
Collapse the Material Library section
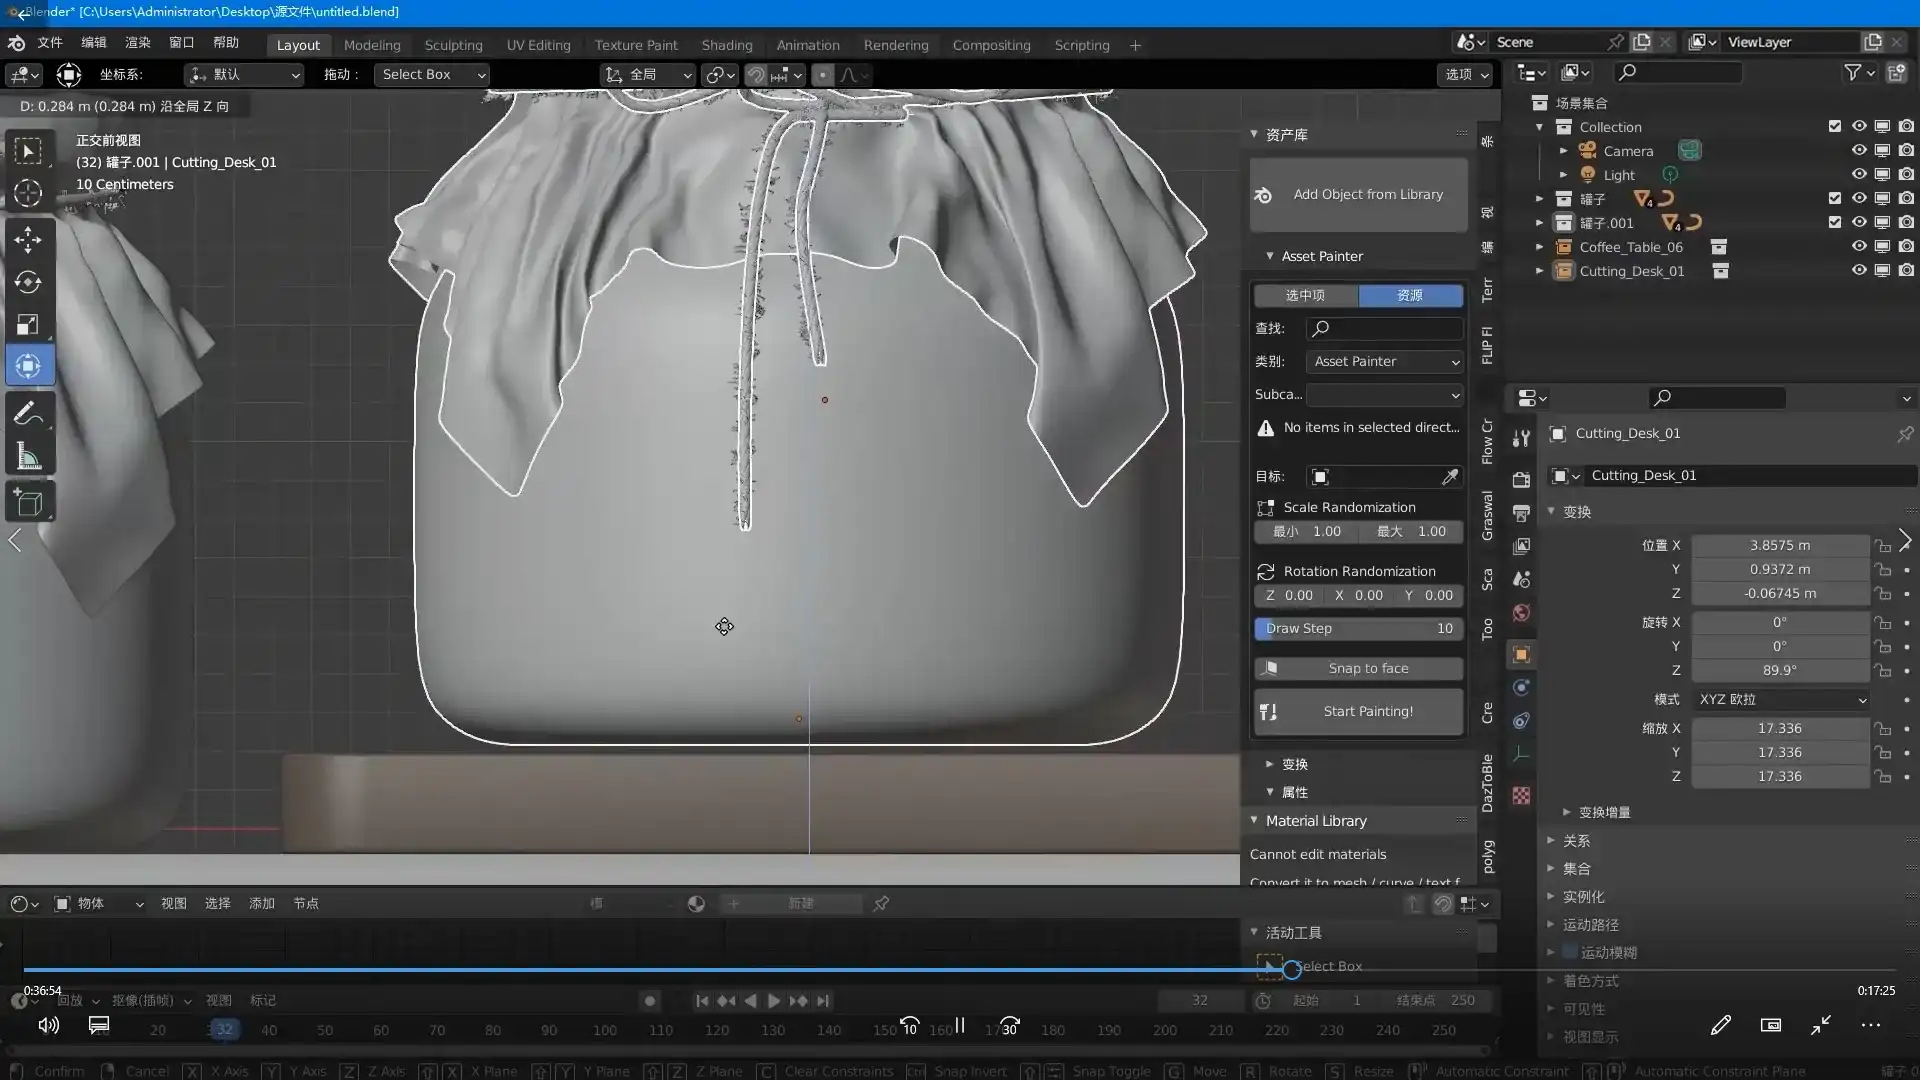(1255, 820)
